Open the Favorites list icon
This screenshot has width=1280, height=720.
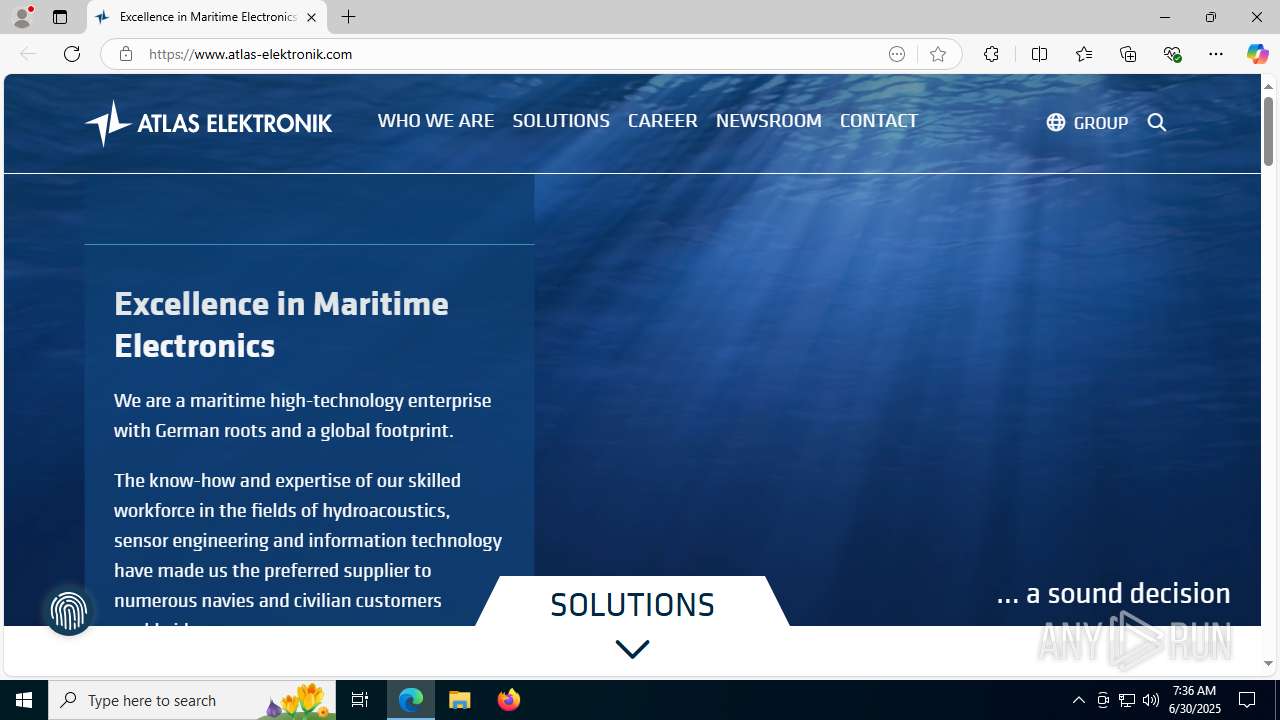1083,54
